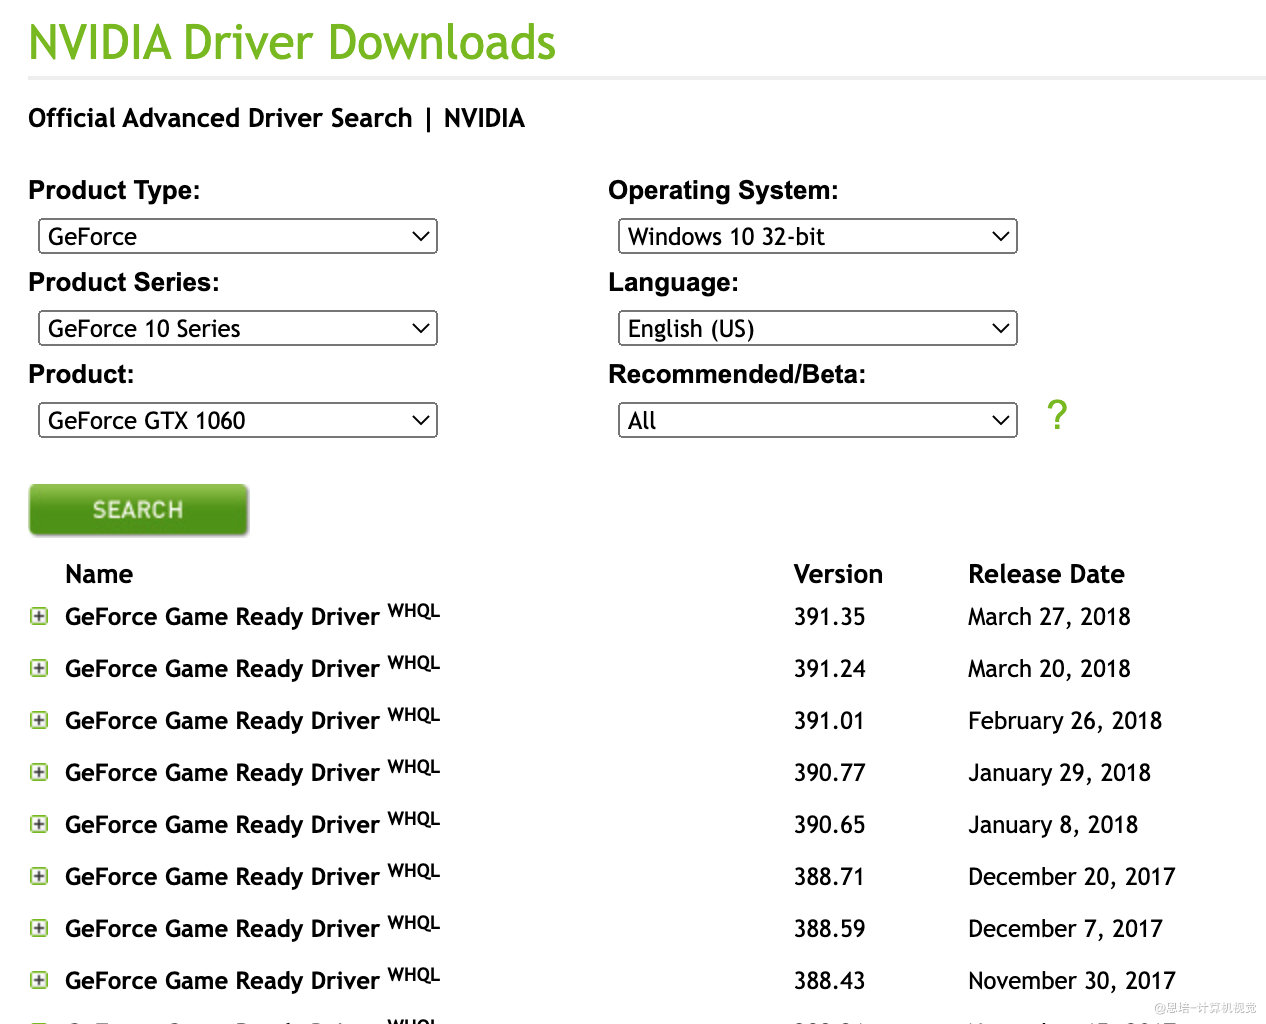Viewport: 1266px width, 1024px height.
Task: Open the Product Series dropdown
Action: 238,328
